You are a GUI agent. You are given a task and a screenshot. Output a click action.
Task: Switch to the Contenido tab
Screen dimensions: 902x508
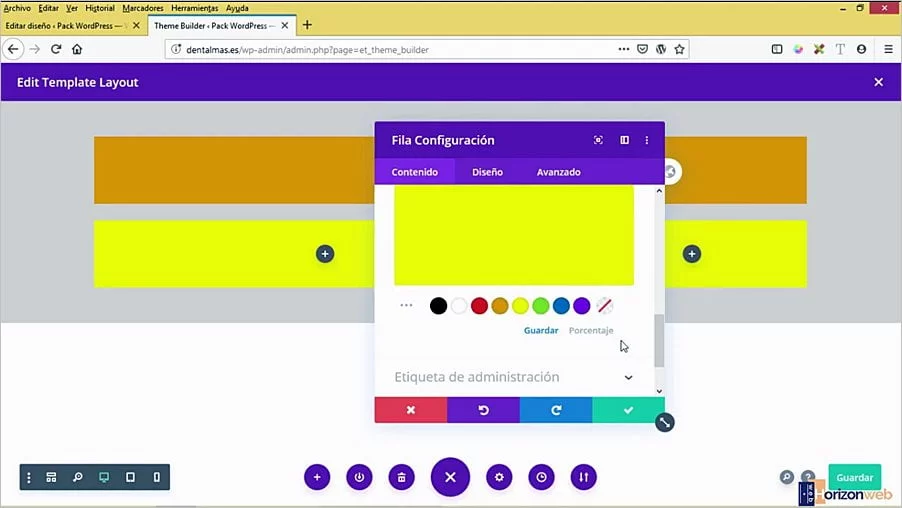pyautogui.click(x=414, y=172)
